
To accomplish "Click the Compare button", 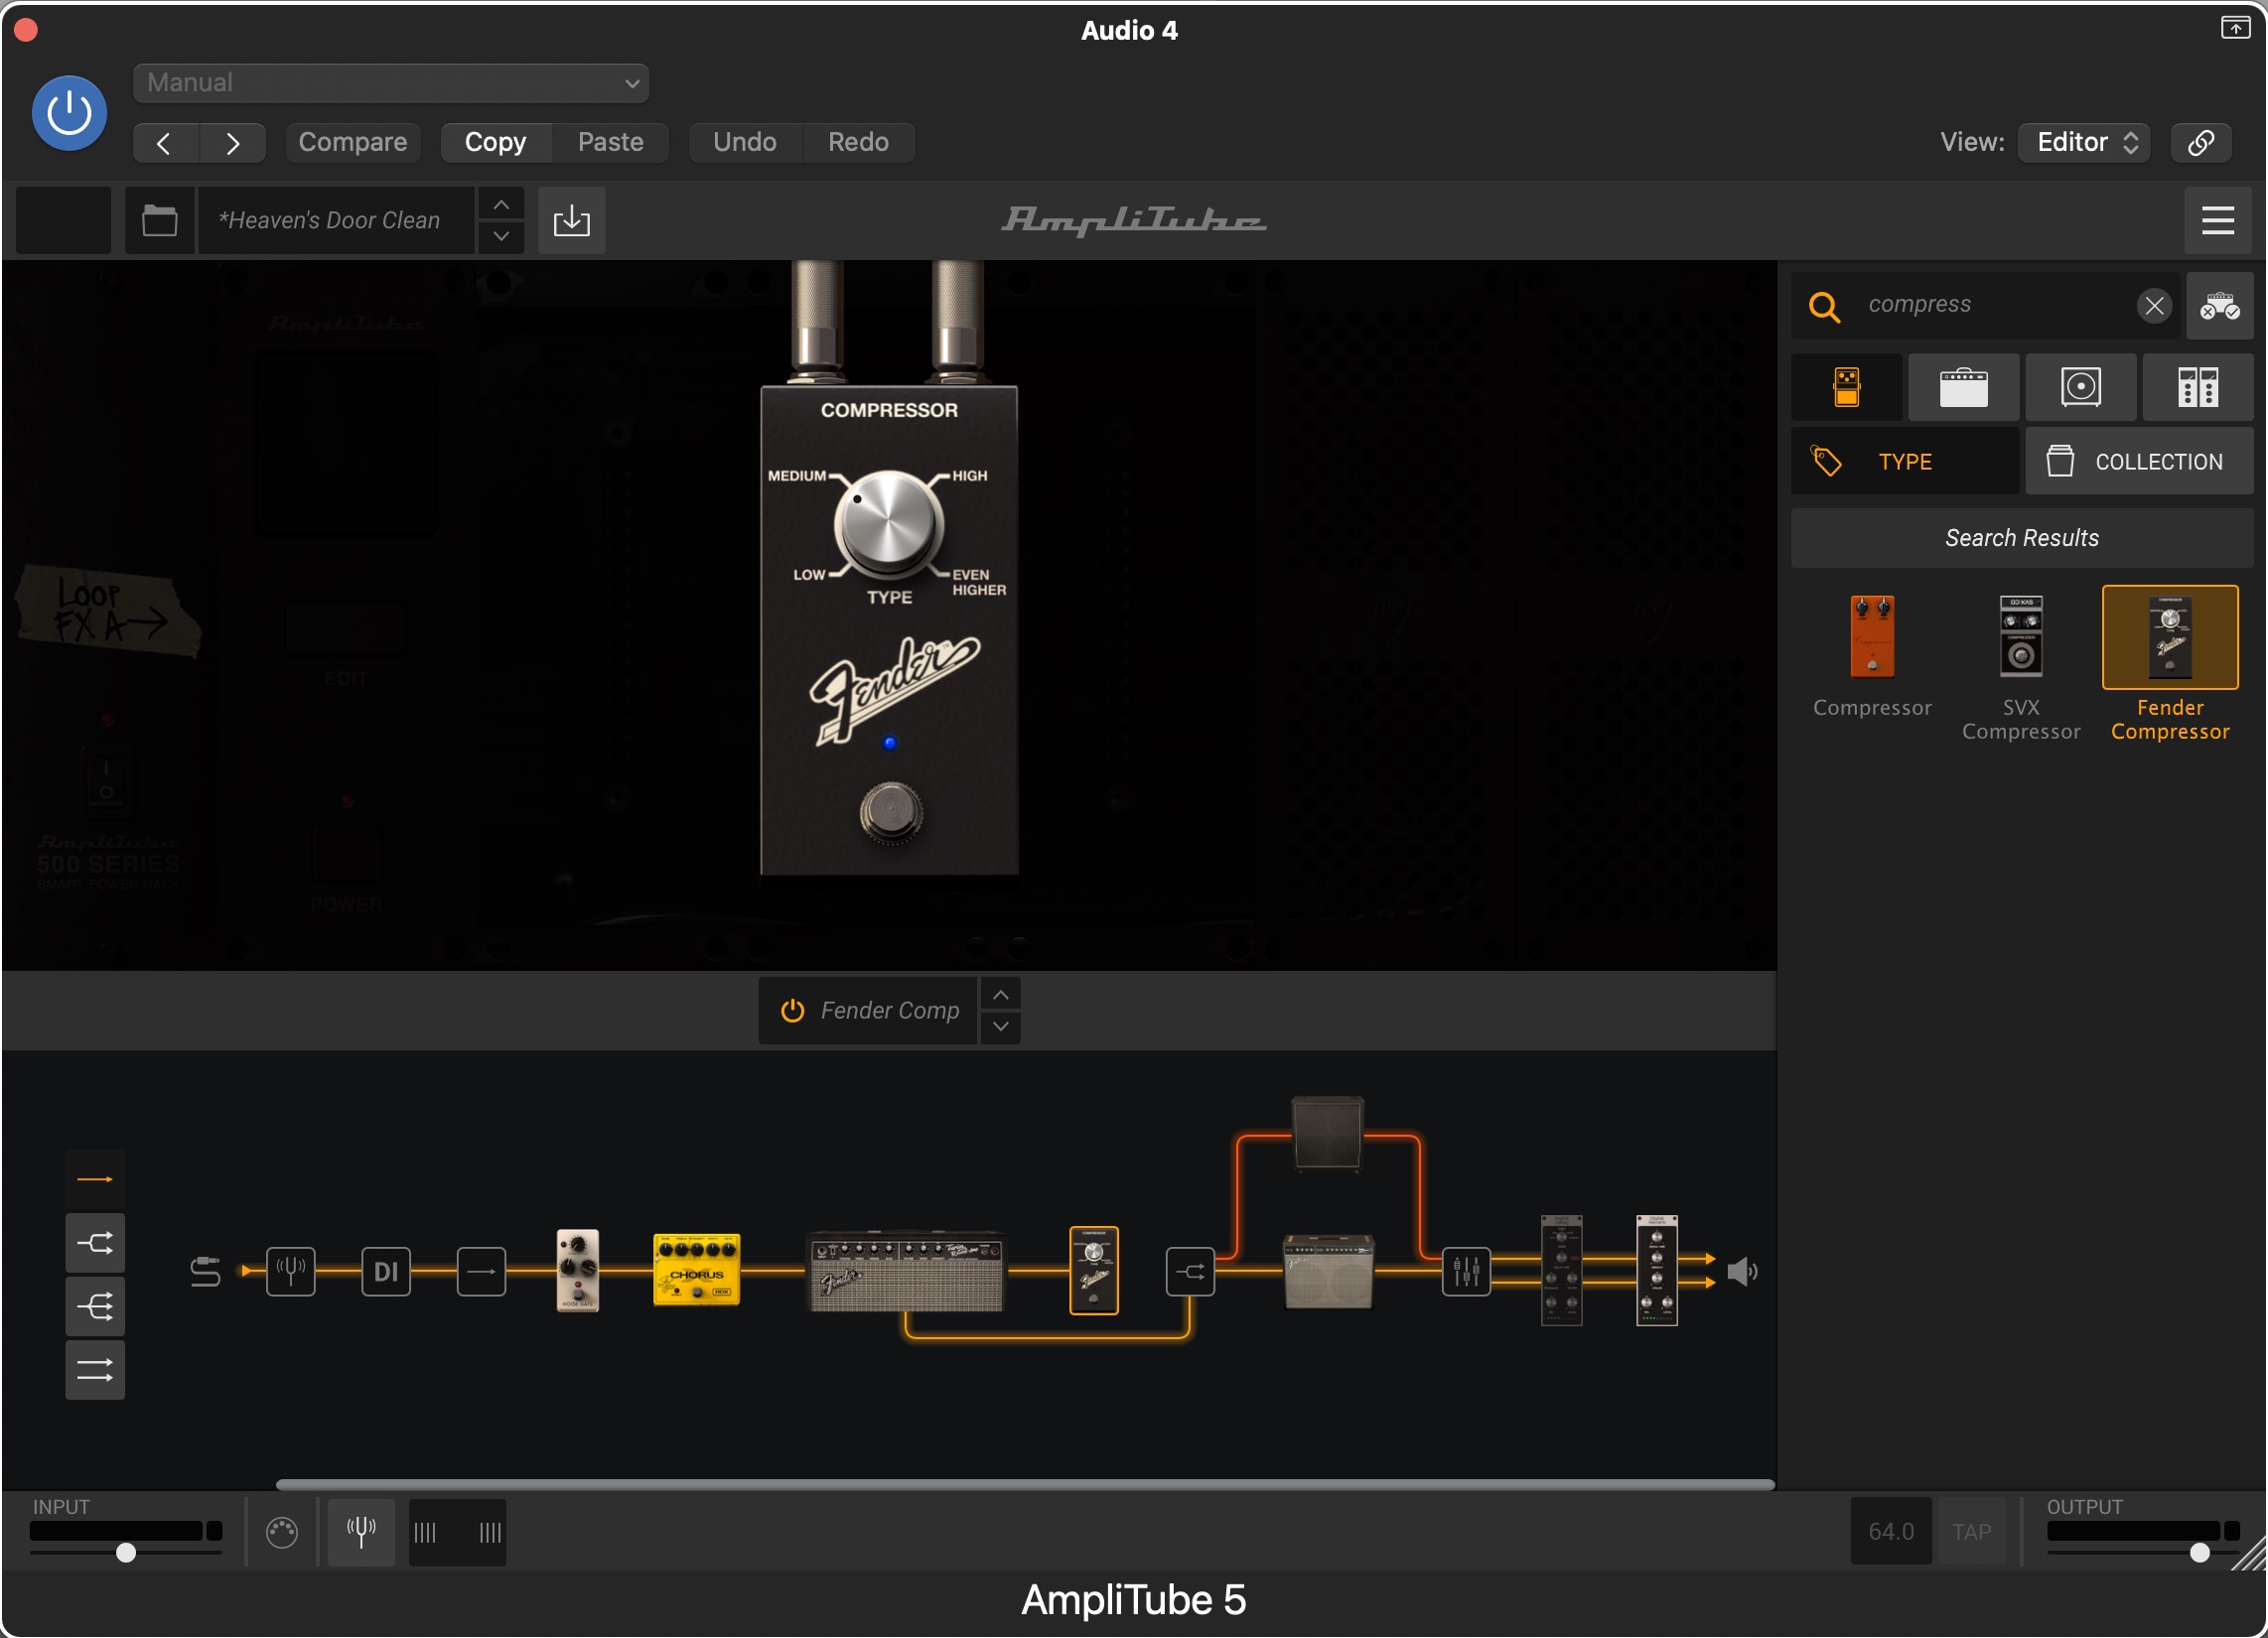I will pyautogui.click(x=352, y=143).
